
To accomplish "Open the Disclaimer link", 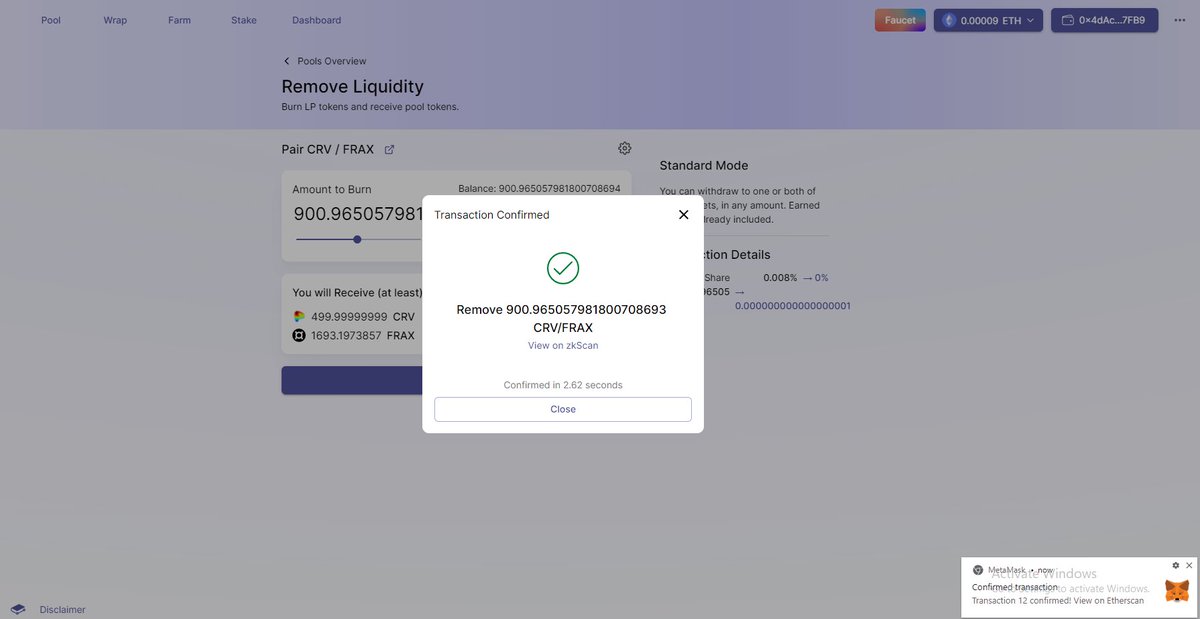I will (x=62, y=610).
